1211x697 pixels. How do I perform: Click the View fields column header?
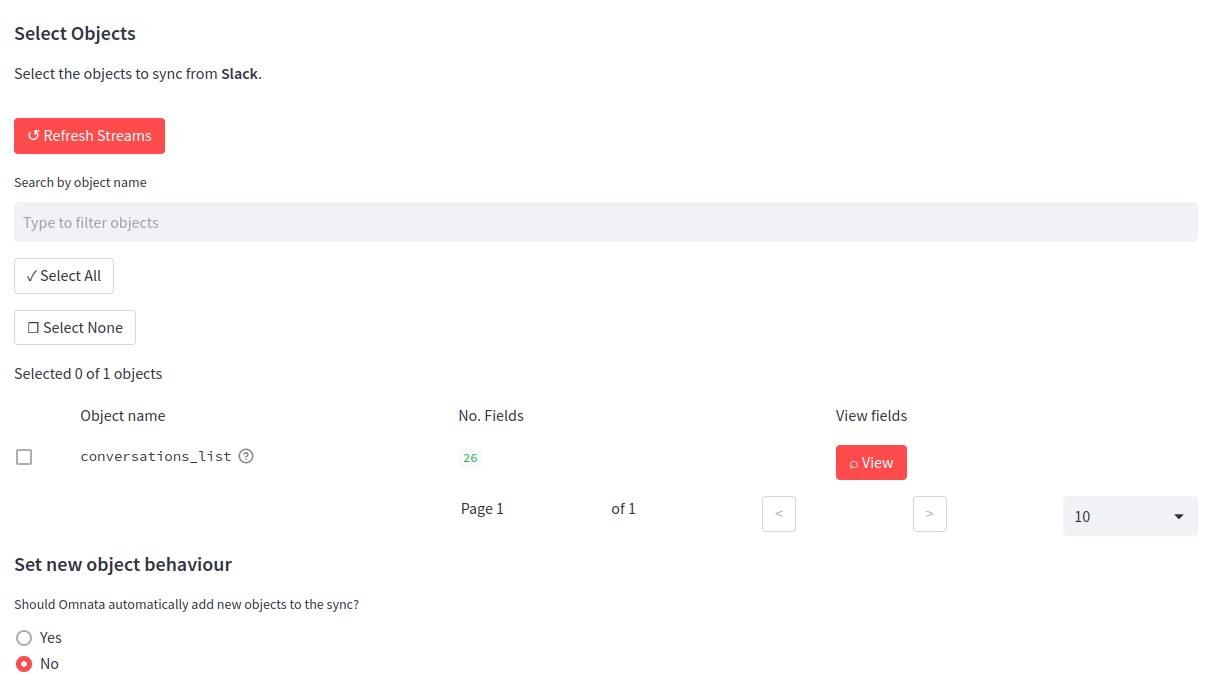(x=871, y=416)
